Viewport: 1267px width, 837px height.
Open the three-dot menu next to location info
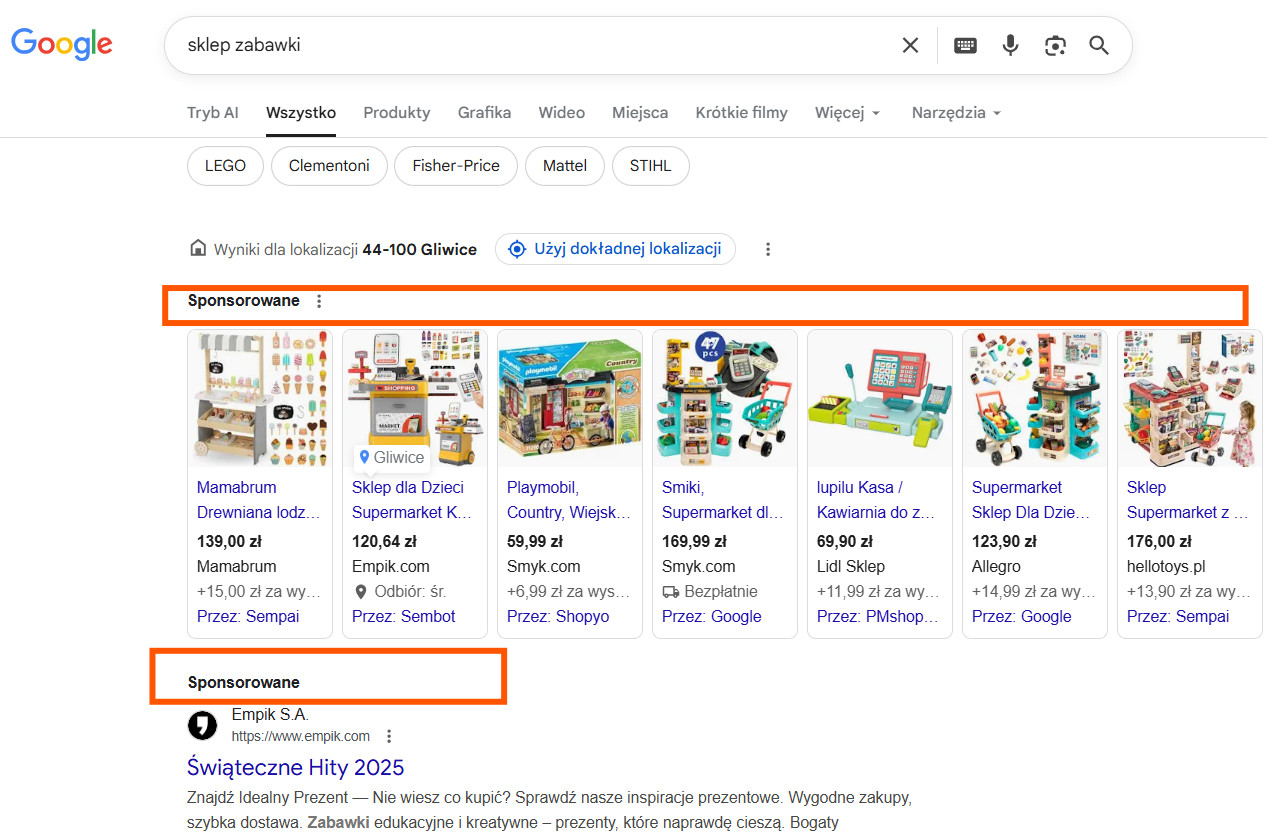768,249
